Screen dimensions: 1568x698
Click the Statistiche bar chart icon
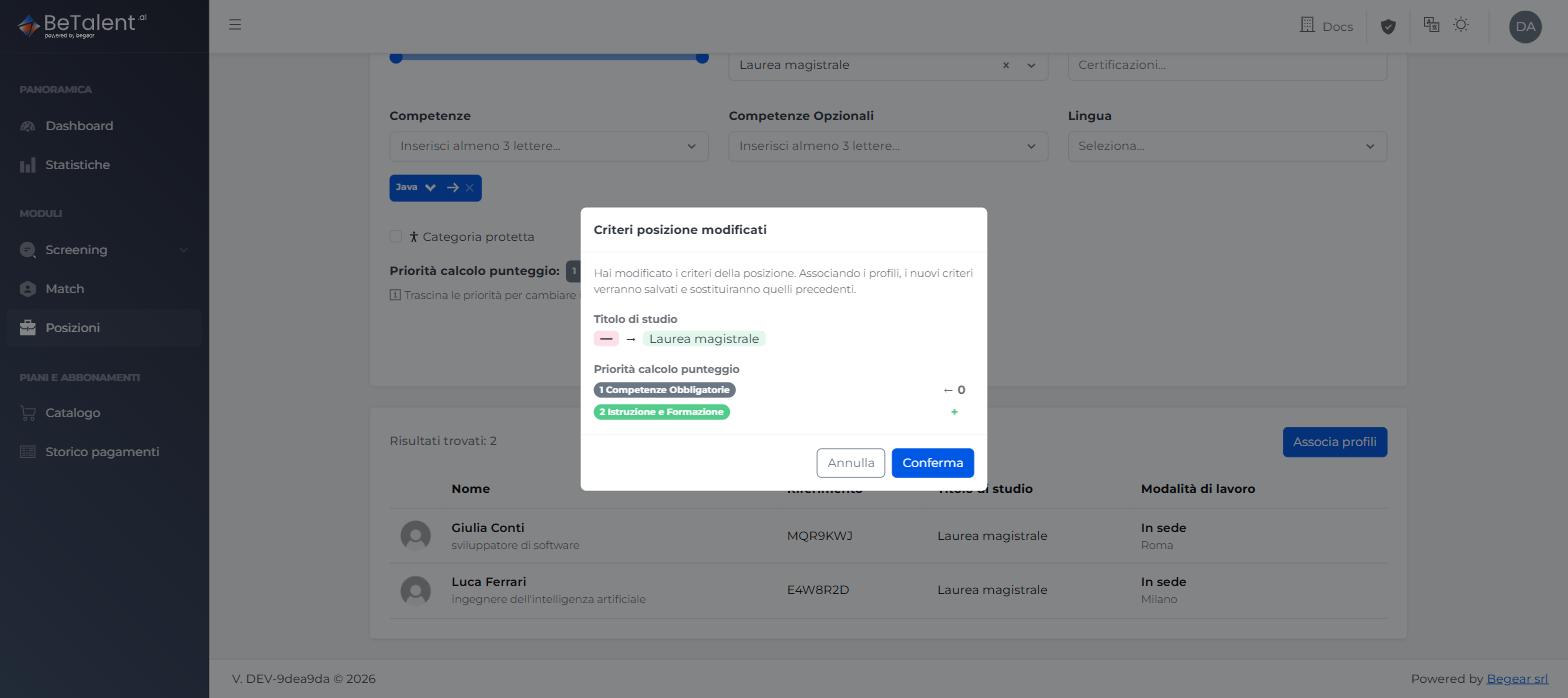(28, 165)
